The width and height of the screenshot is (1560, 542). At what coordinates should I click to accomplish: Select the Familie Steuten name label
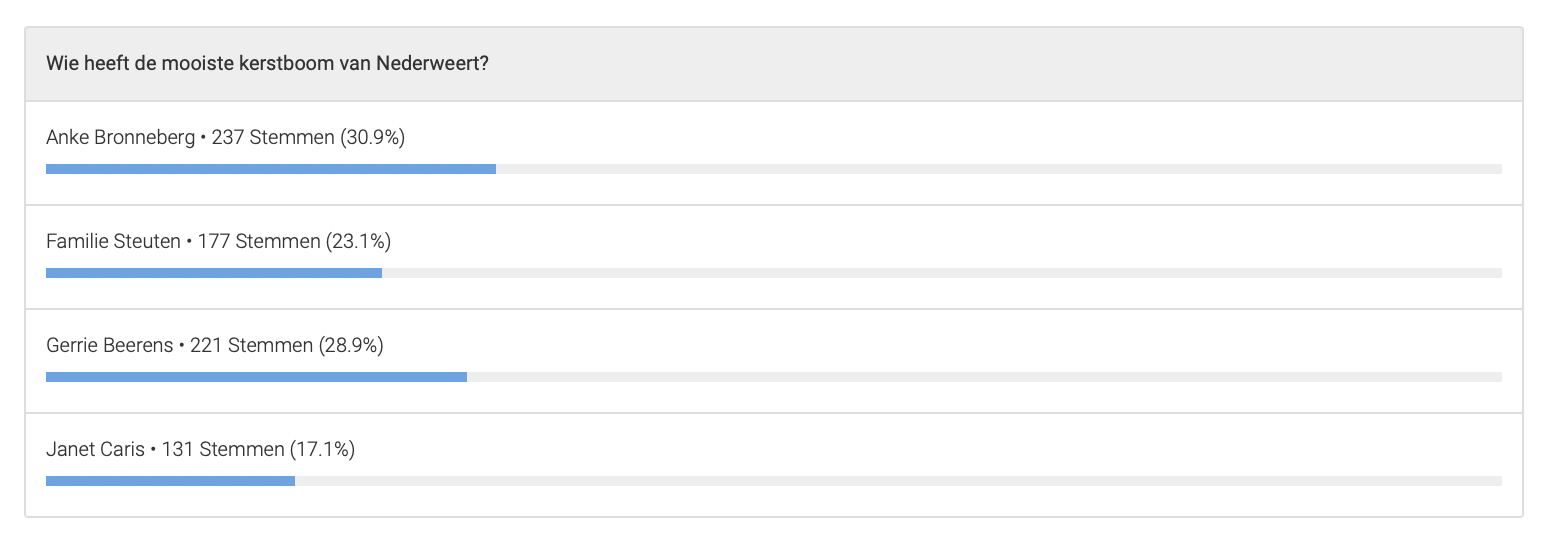coord(113,242)
